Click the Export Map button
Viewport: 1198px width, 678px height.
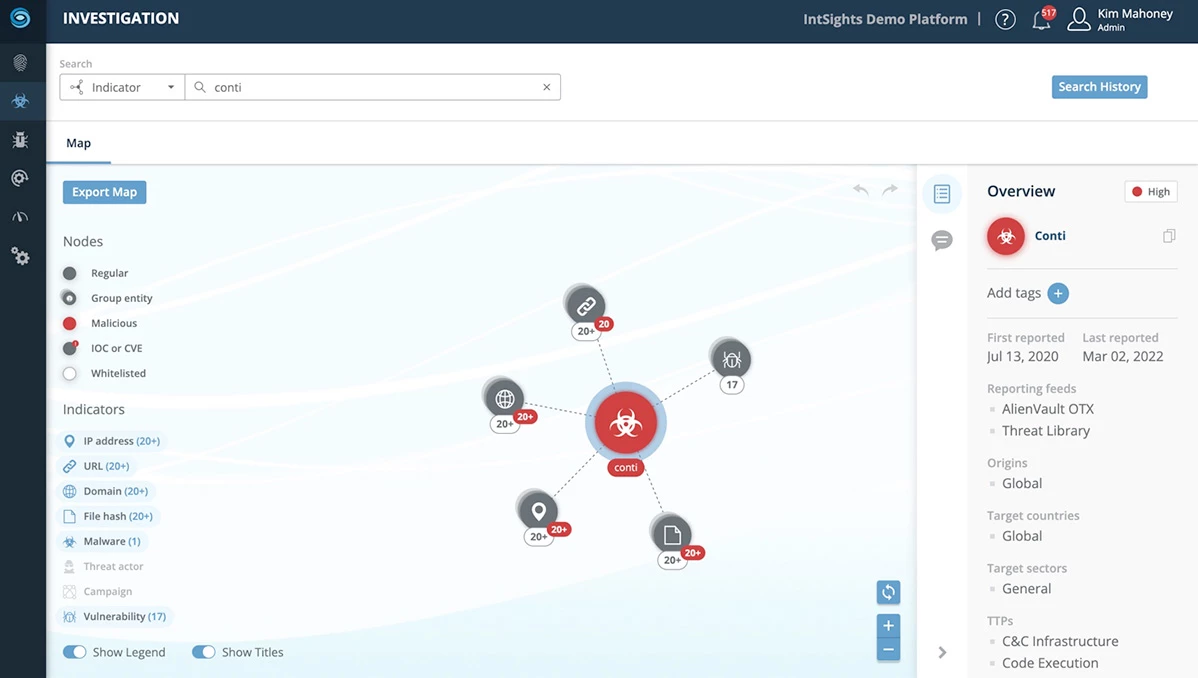coord(104,192)
